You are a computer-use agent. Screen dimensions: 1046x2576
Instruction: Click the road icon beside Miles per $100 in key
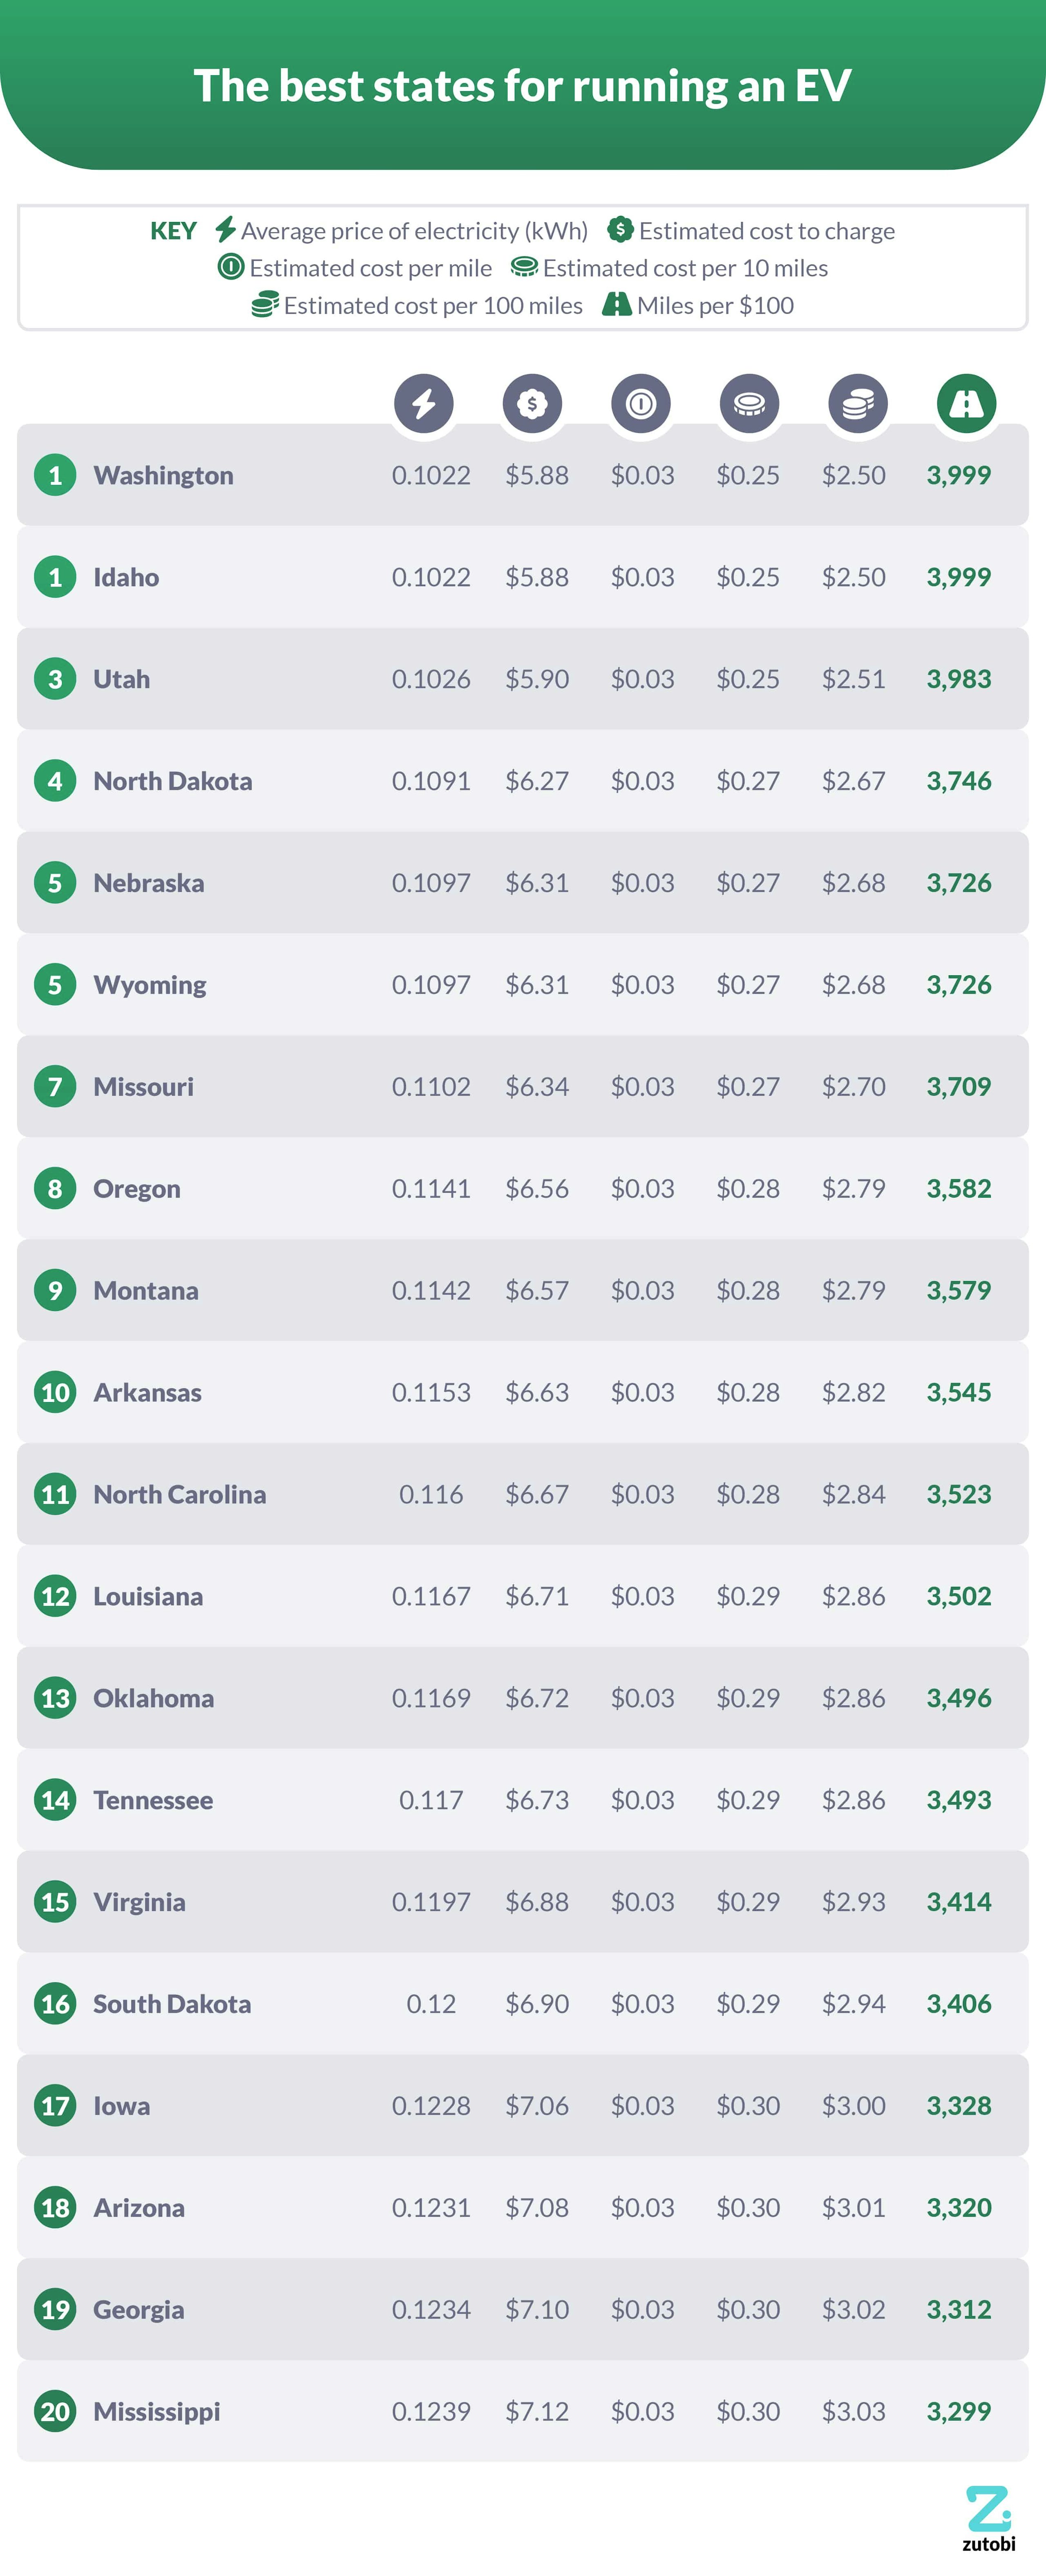coord(617,304)
